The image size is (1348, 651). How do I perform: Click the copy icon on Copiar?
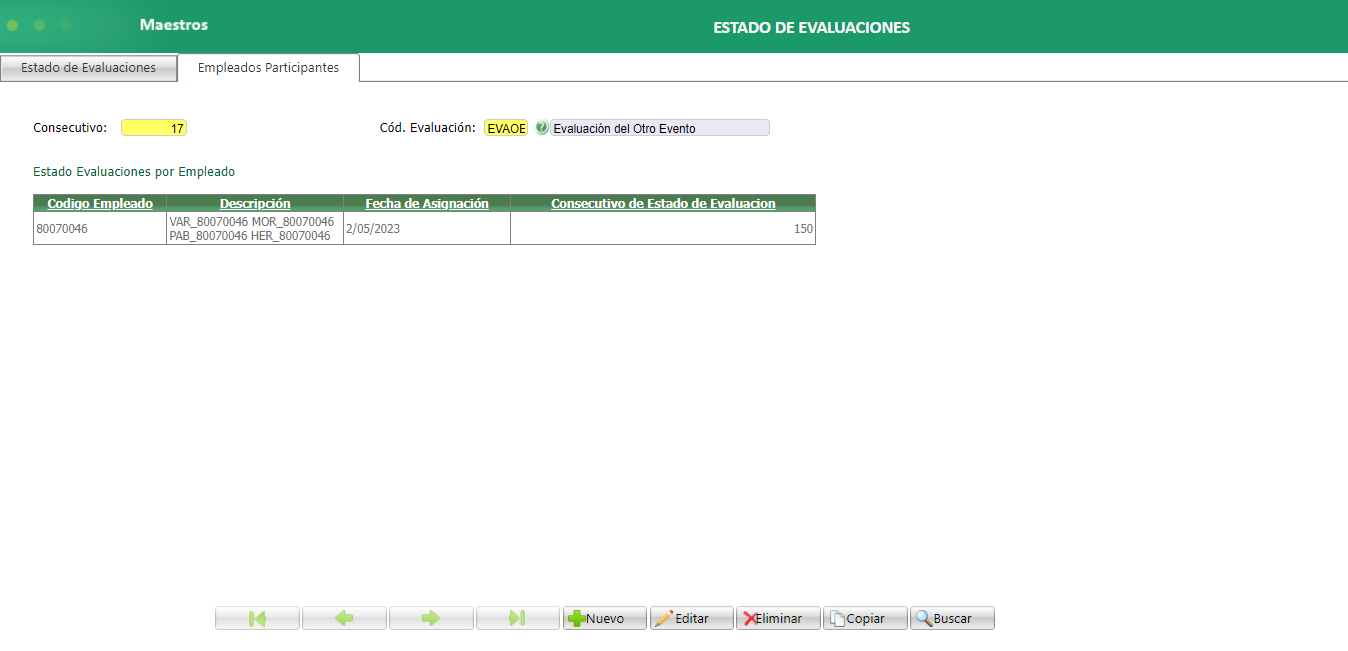pyautogui.click(x=838, y=617)
